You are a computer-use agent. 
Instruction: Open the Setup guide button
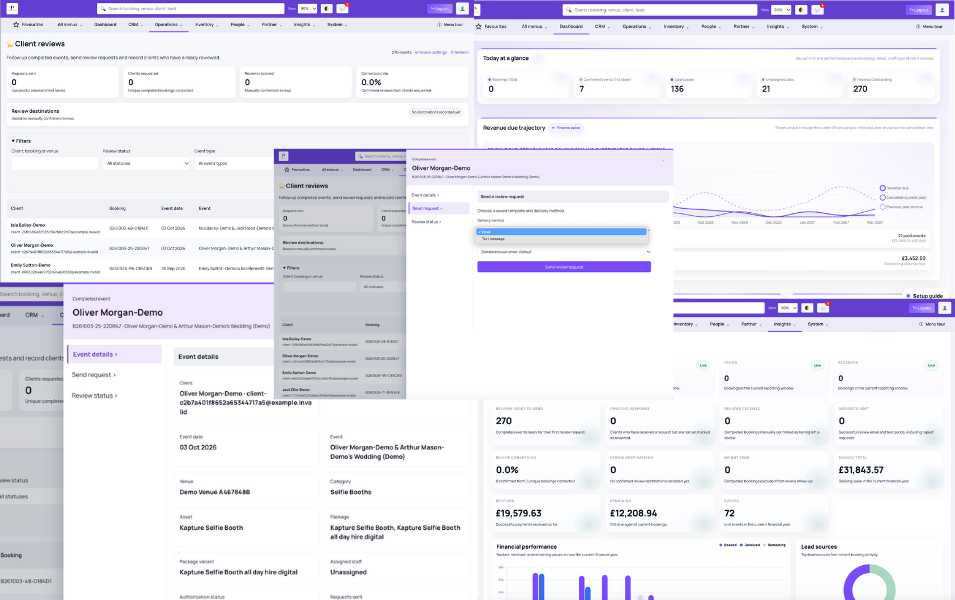(925, 296)
